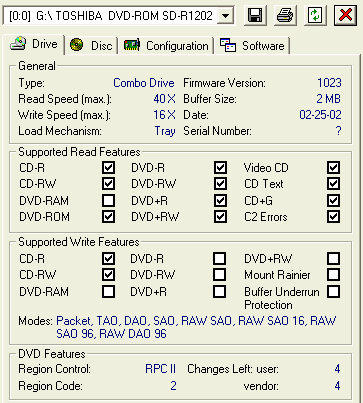Click the user changes left value '4'
The image size is (363, 403).
click(337, 369)
